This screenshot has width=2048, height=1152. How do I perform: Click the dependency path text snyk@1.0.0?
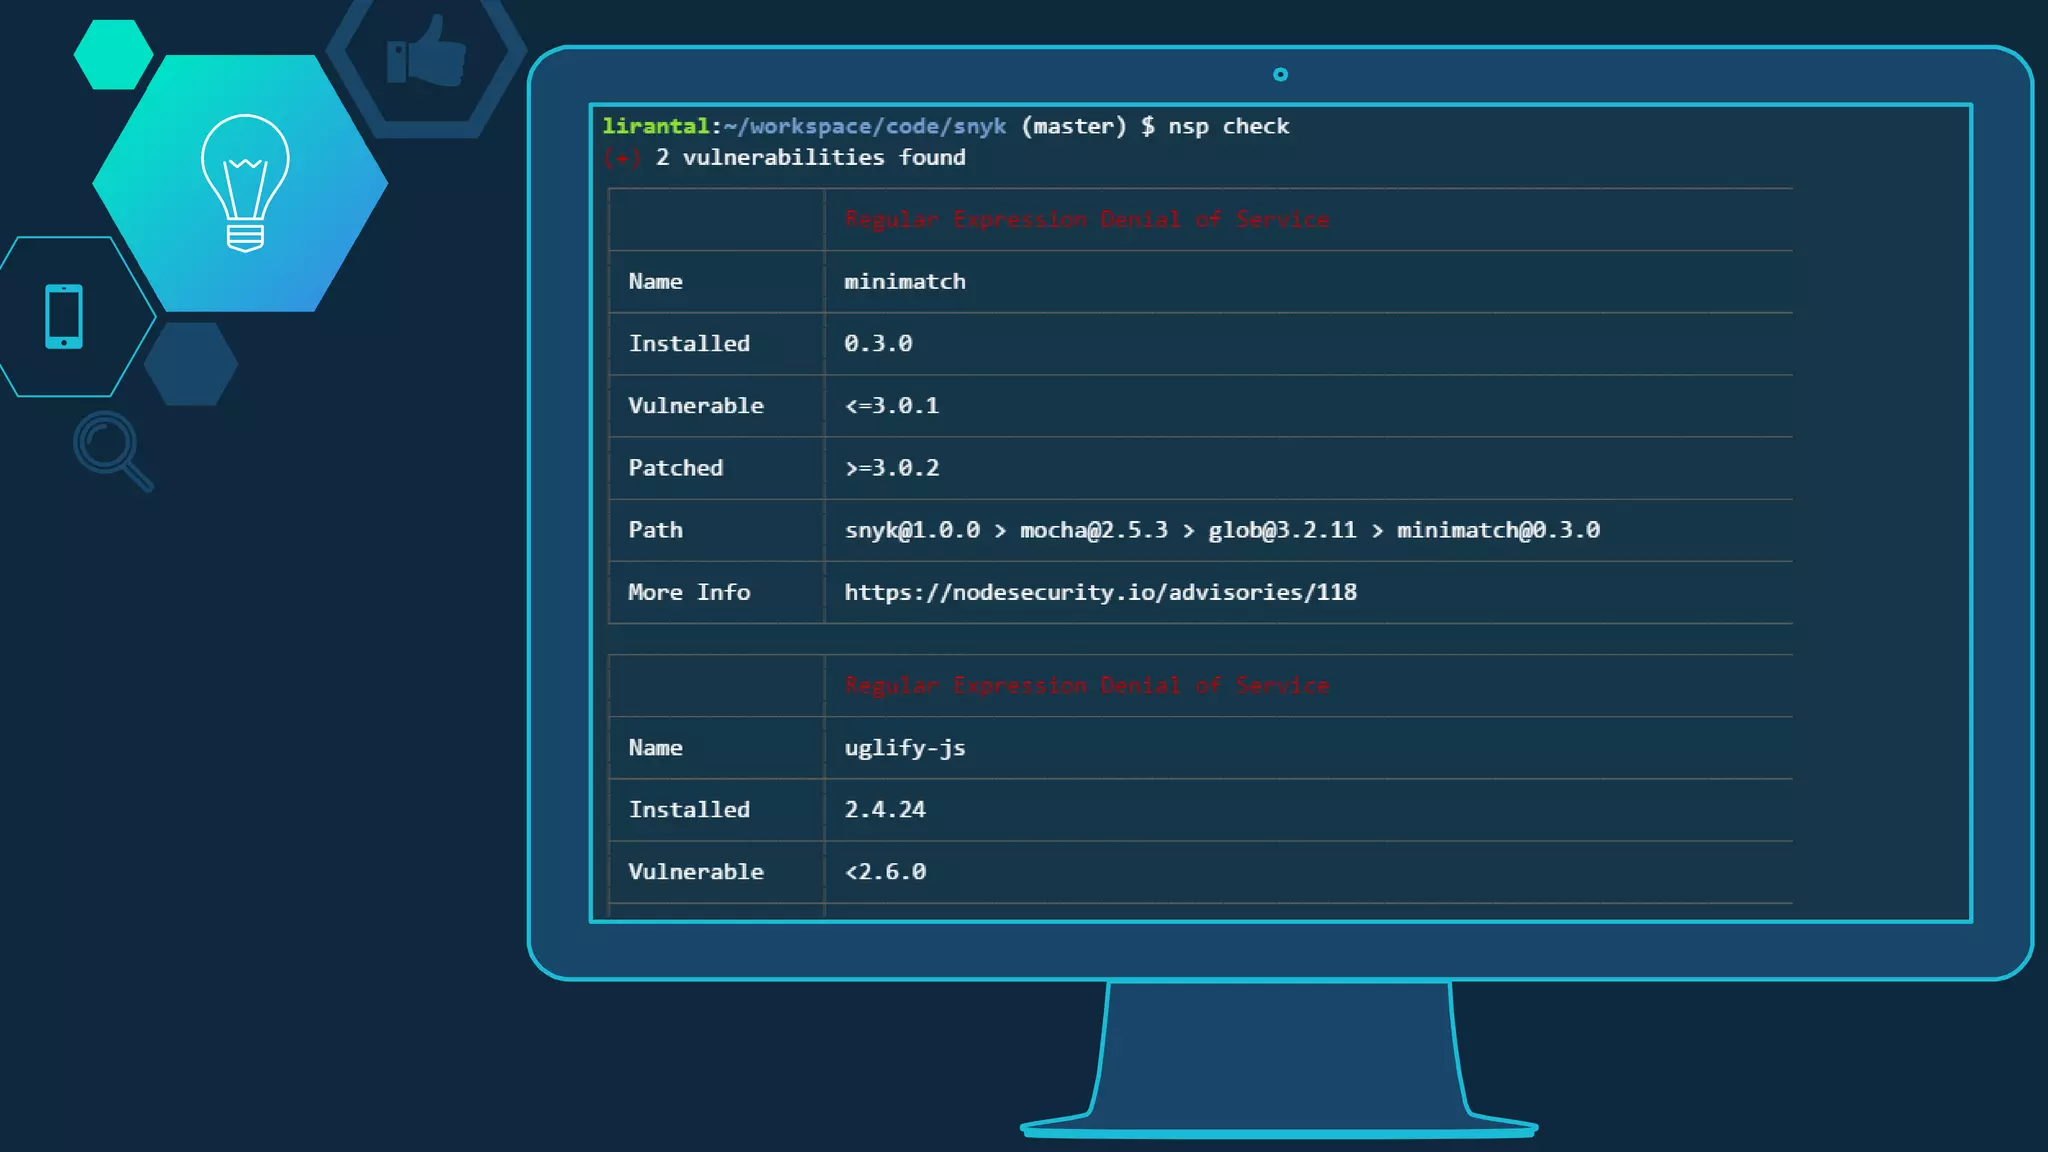click(x=912, y=530)
